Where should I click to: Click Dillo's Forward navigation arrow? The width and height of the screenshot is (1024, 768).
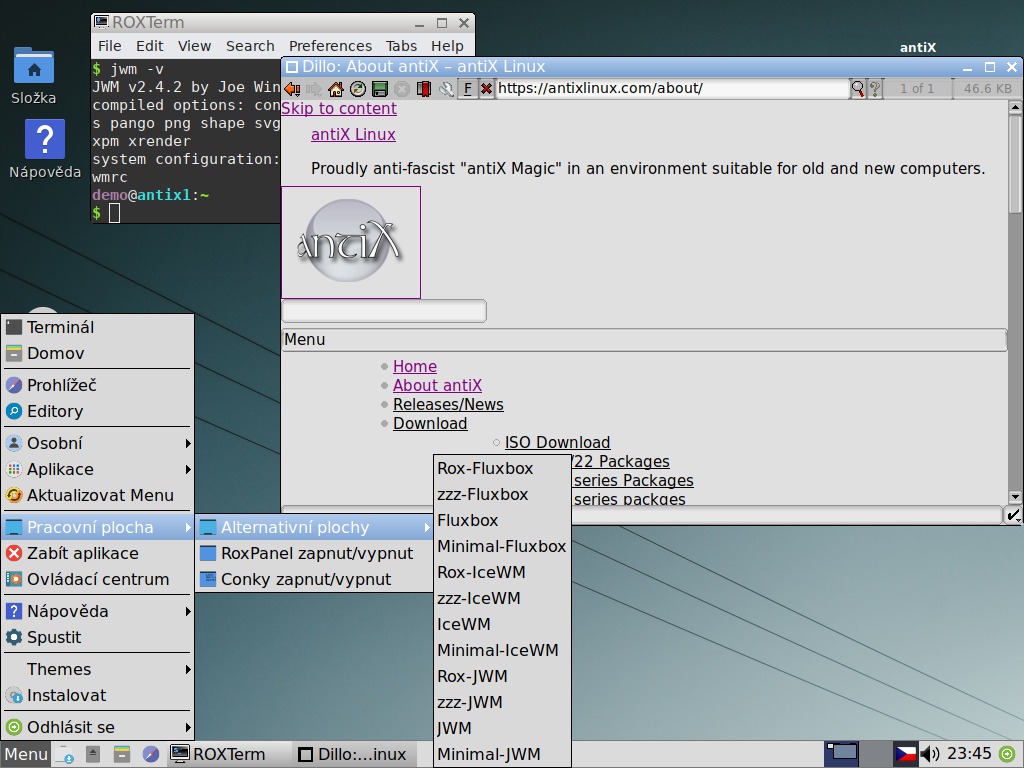pyautogui.click(x=314, y=89)
